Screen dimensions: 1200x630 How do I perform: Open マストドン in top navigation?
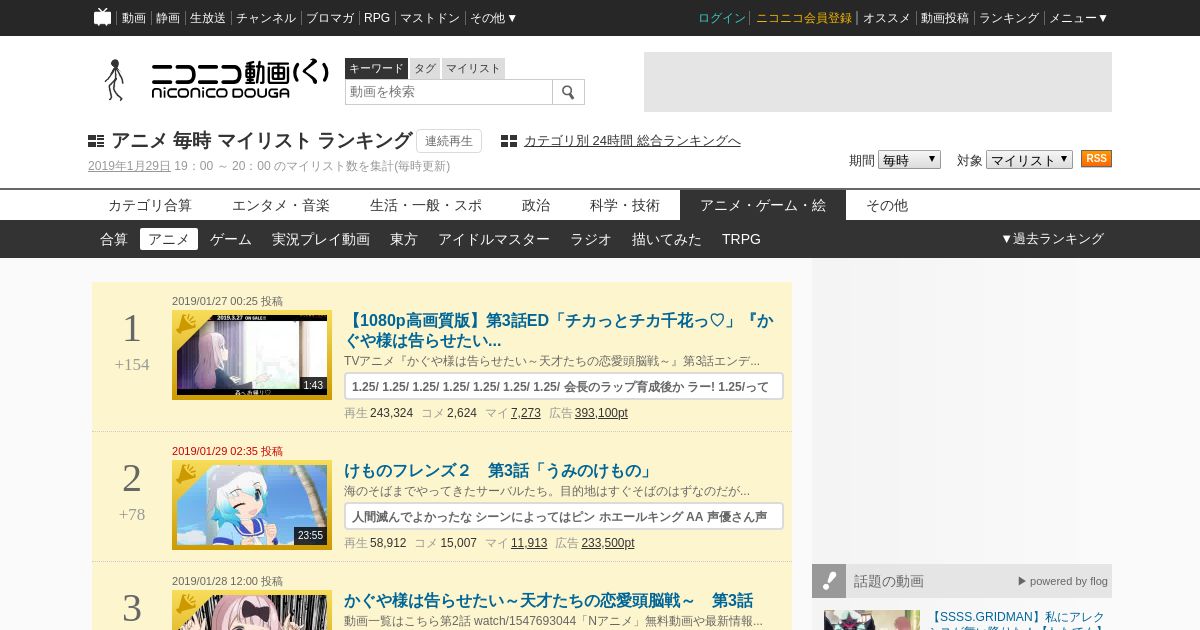point(430,18)
